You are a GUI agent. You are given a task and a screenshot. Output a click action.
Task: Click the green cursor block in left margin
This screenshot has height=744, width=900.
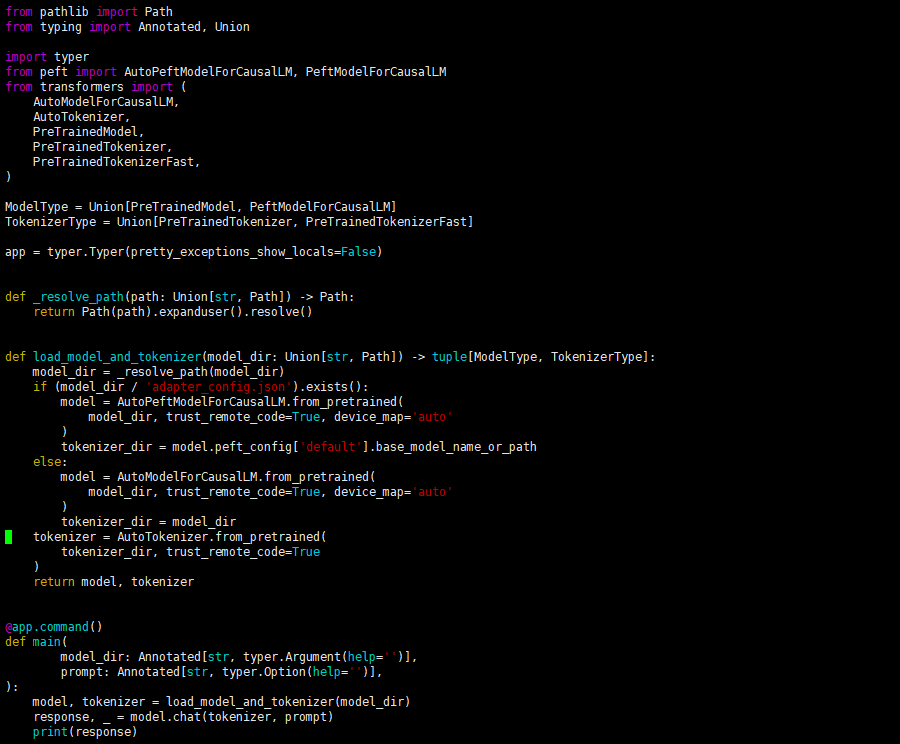click(x=9, y=537)
